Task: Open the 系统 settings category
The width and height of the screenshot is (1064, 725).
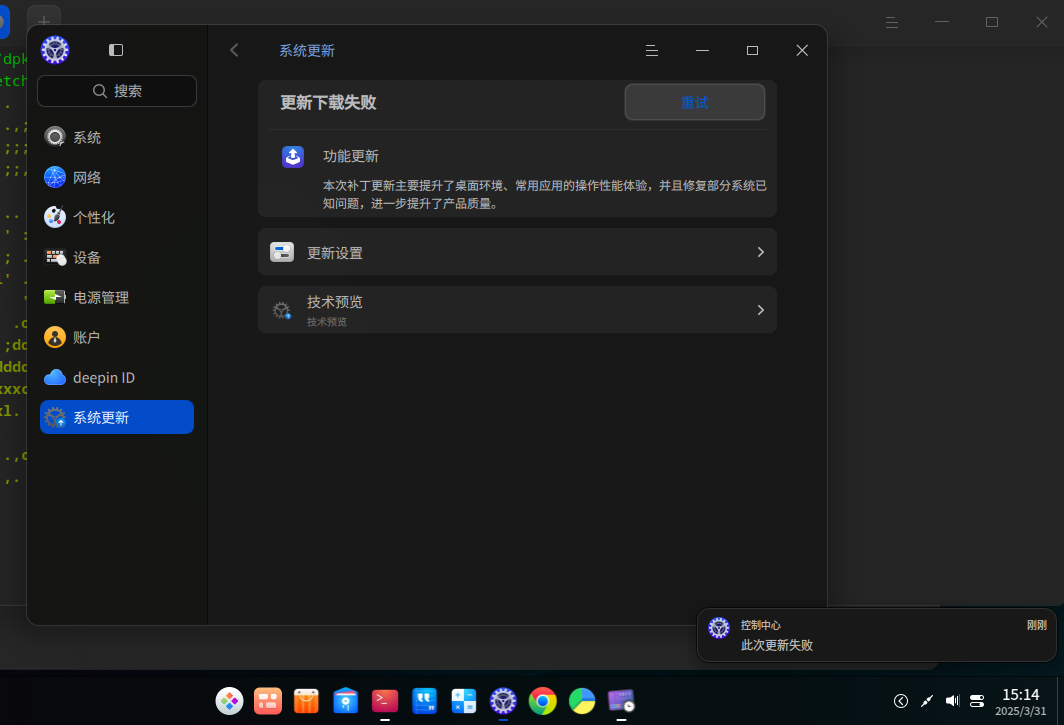Action: click(x=117, y=137)
